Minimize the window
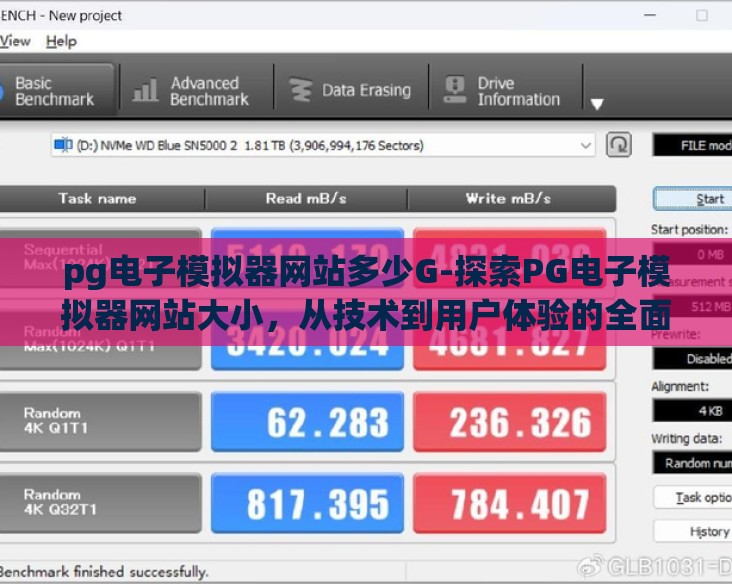732x584 pixels. [650, 15]
